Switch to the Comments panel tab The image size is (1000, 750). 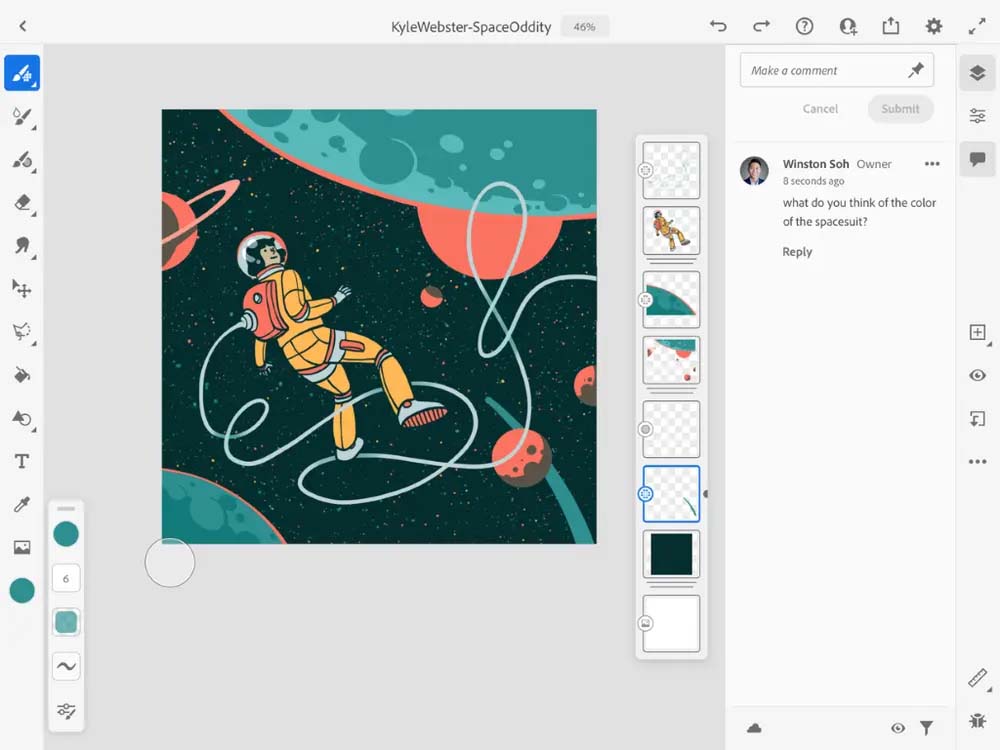[977, 159]
